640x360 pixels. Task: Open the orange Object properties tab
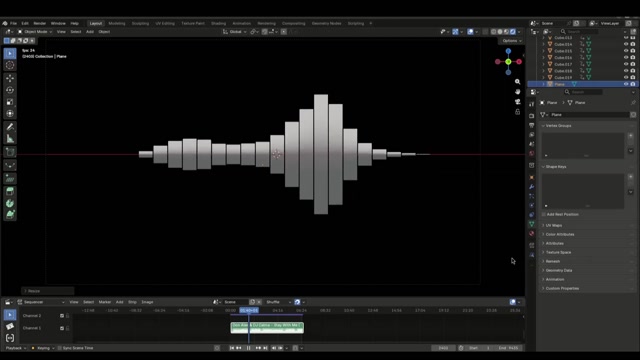tap(531, 178)
